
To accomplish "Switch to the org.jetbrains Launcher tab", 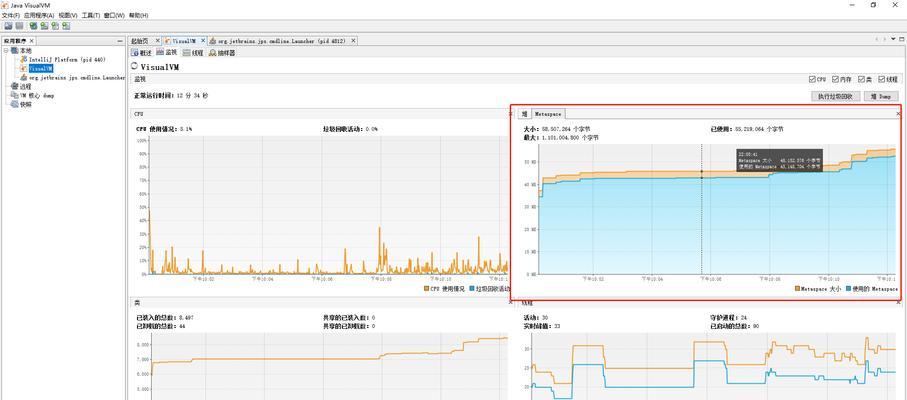I will pos(281,41).
